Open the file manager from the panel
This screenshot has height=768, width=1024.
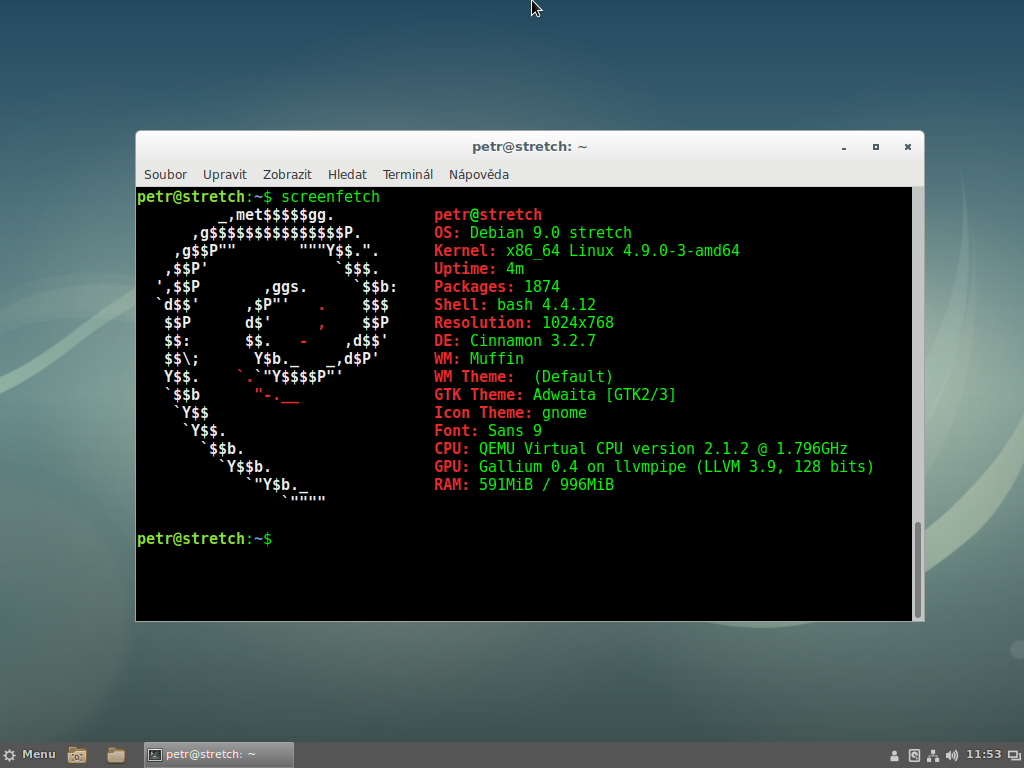tap(115, 754)
